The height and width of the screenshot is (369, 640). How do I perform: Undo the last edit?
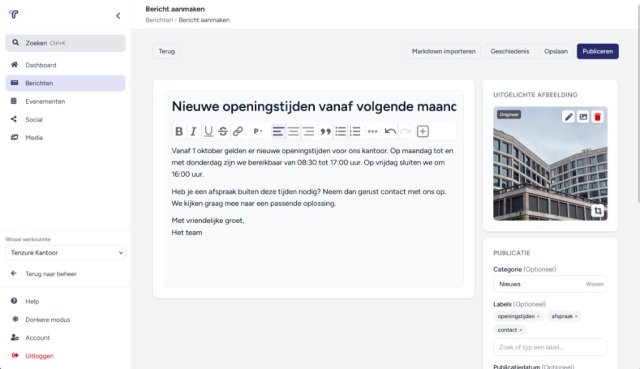[x=390, y=131]
